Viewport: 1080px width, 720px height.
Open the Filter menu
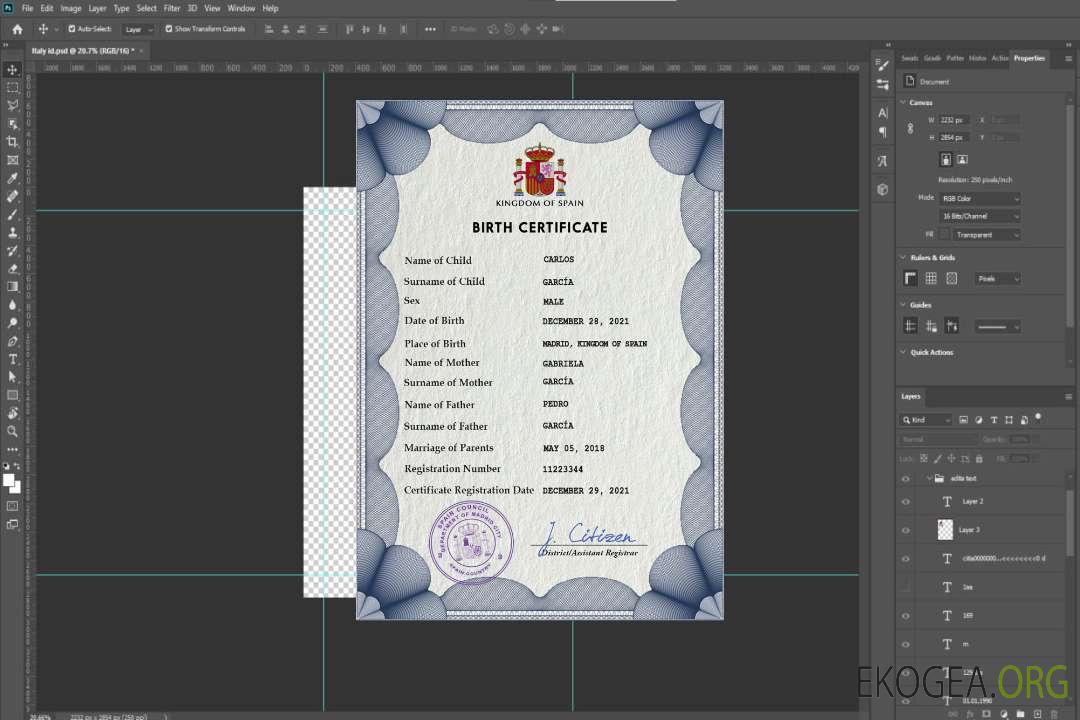click(172, 8)
